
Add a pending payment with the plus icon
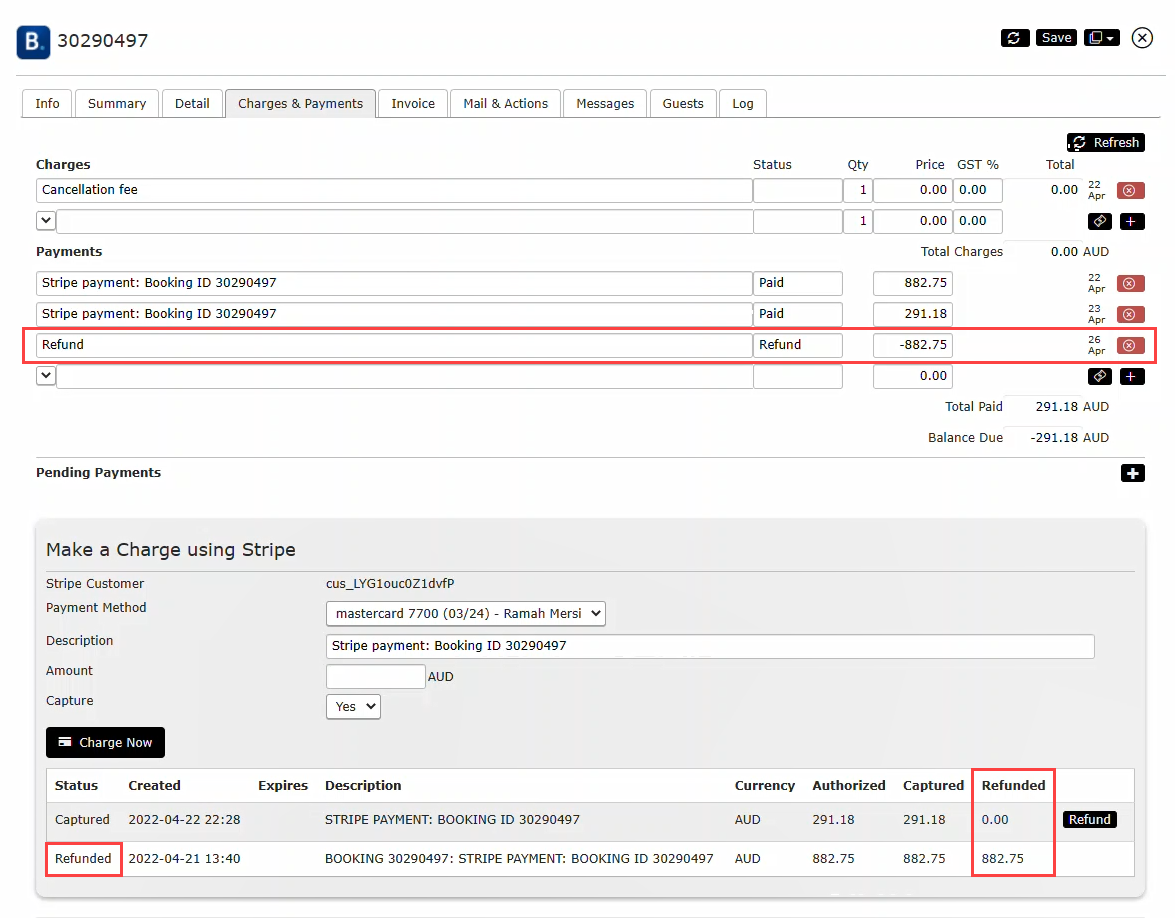(1132, 473)
